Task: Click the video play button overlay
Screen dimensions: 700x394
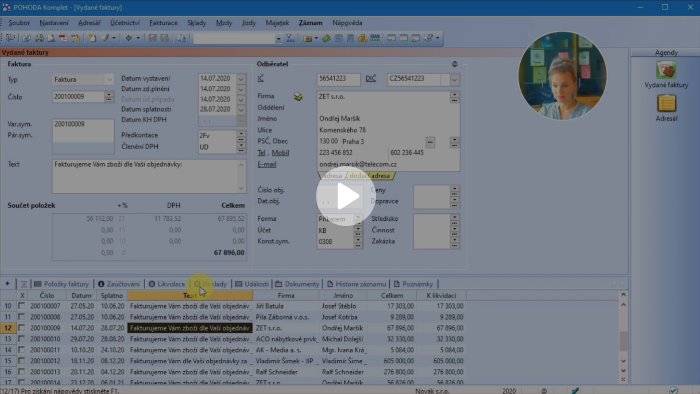Action: click(346, 197)
